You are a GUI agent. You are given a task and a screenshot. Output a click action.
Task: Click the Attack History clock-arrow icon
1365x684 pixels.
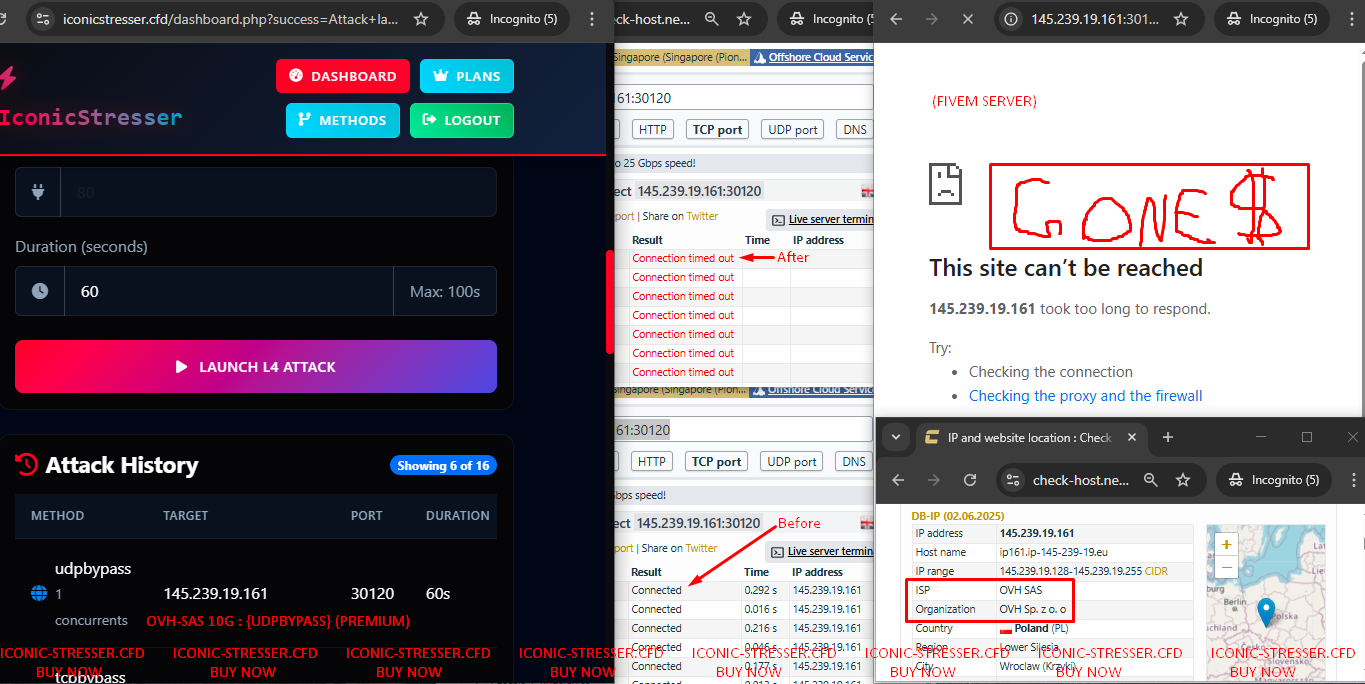[27, 464]
